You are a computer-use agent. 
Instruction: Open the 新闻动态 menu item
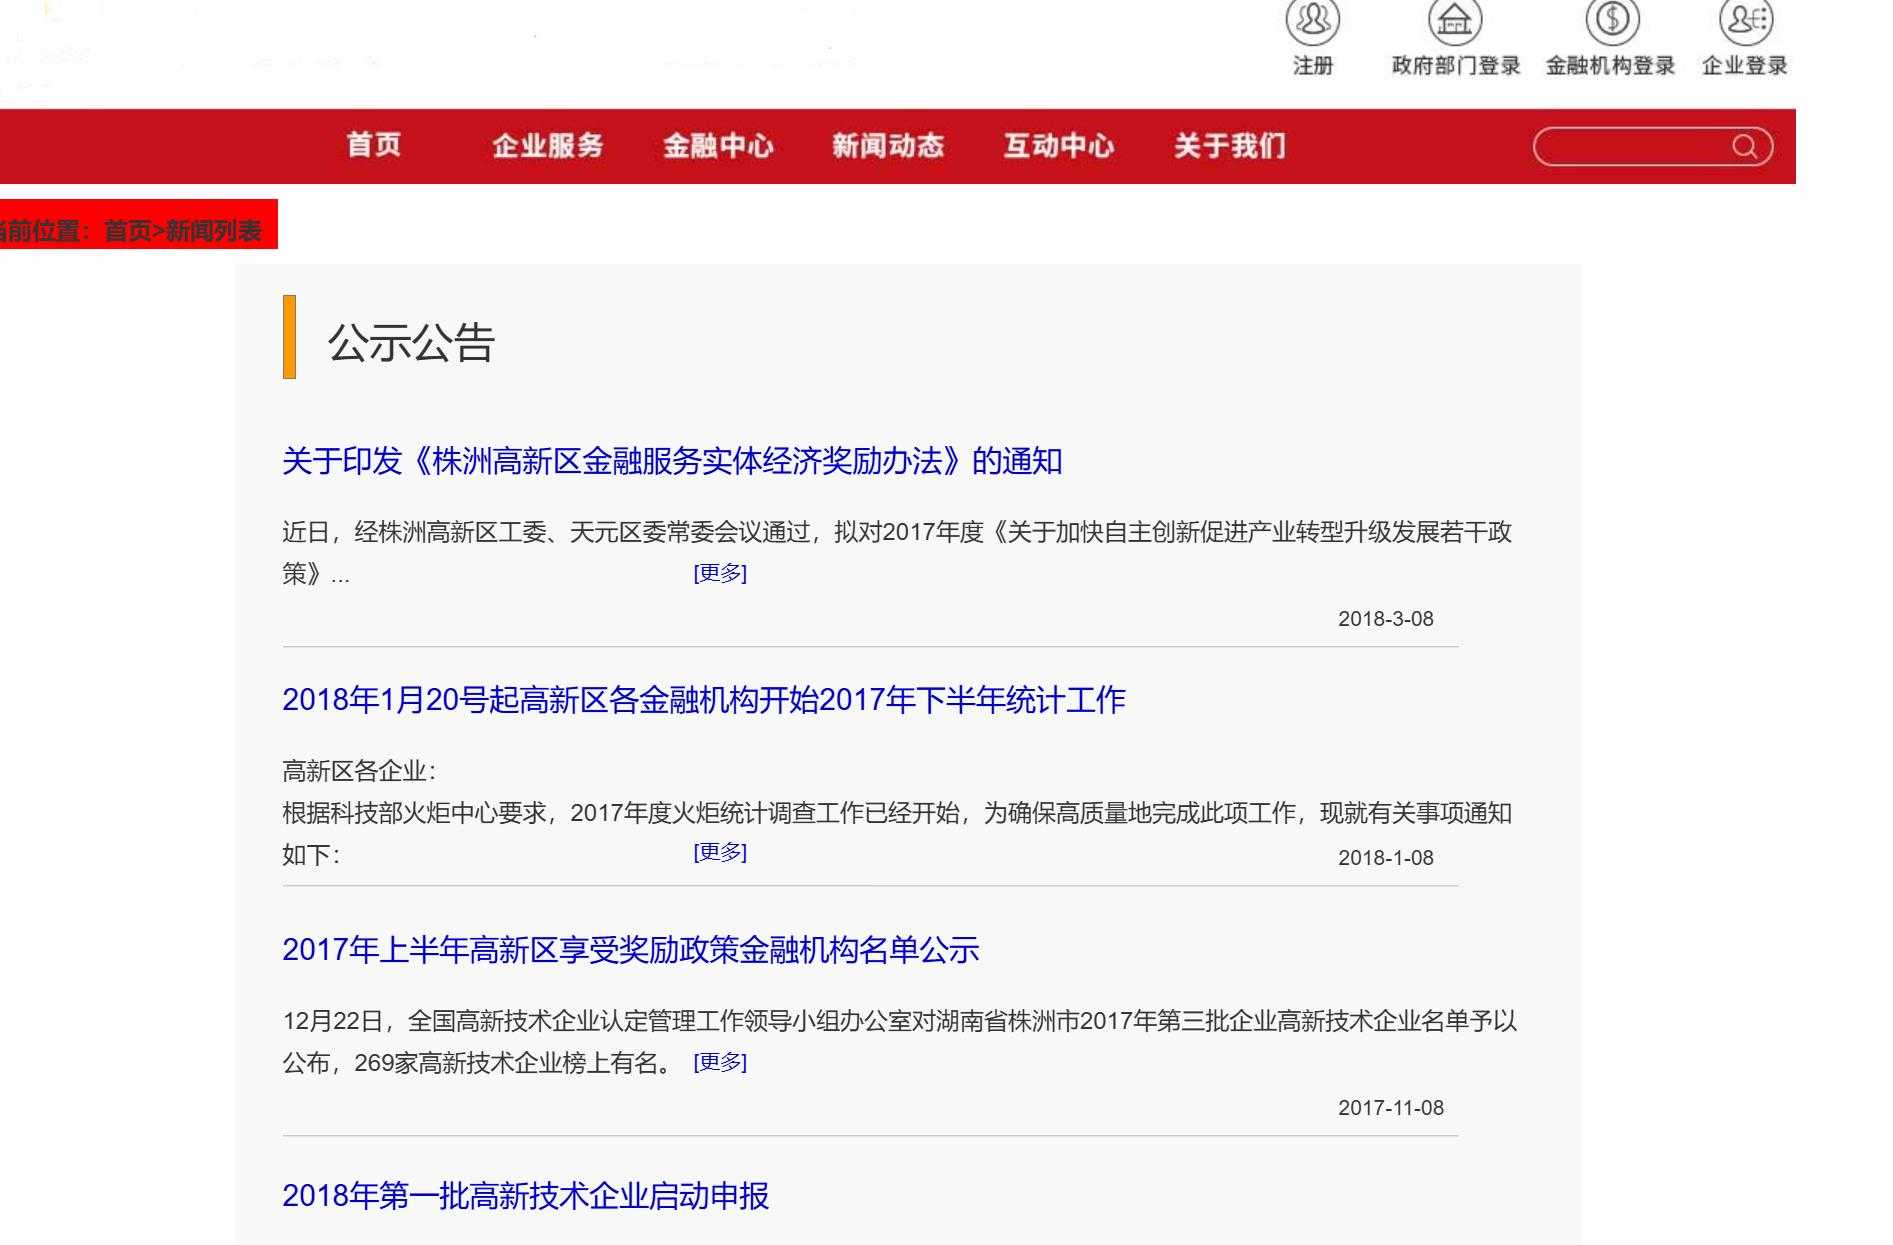click(889, 146)
